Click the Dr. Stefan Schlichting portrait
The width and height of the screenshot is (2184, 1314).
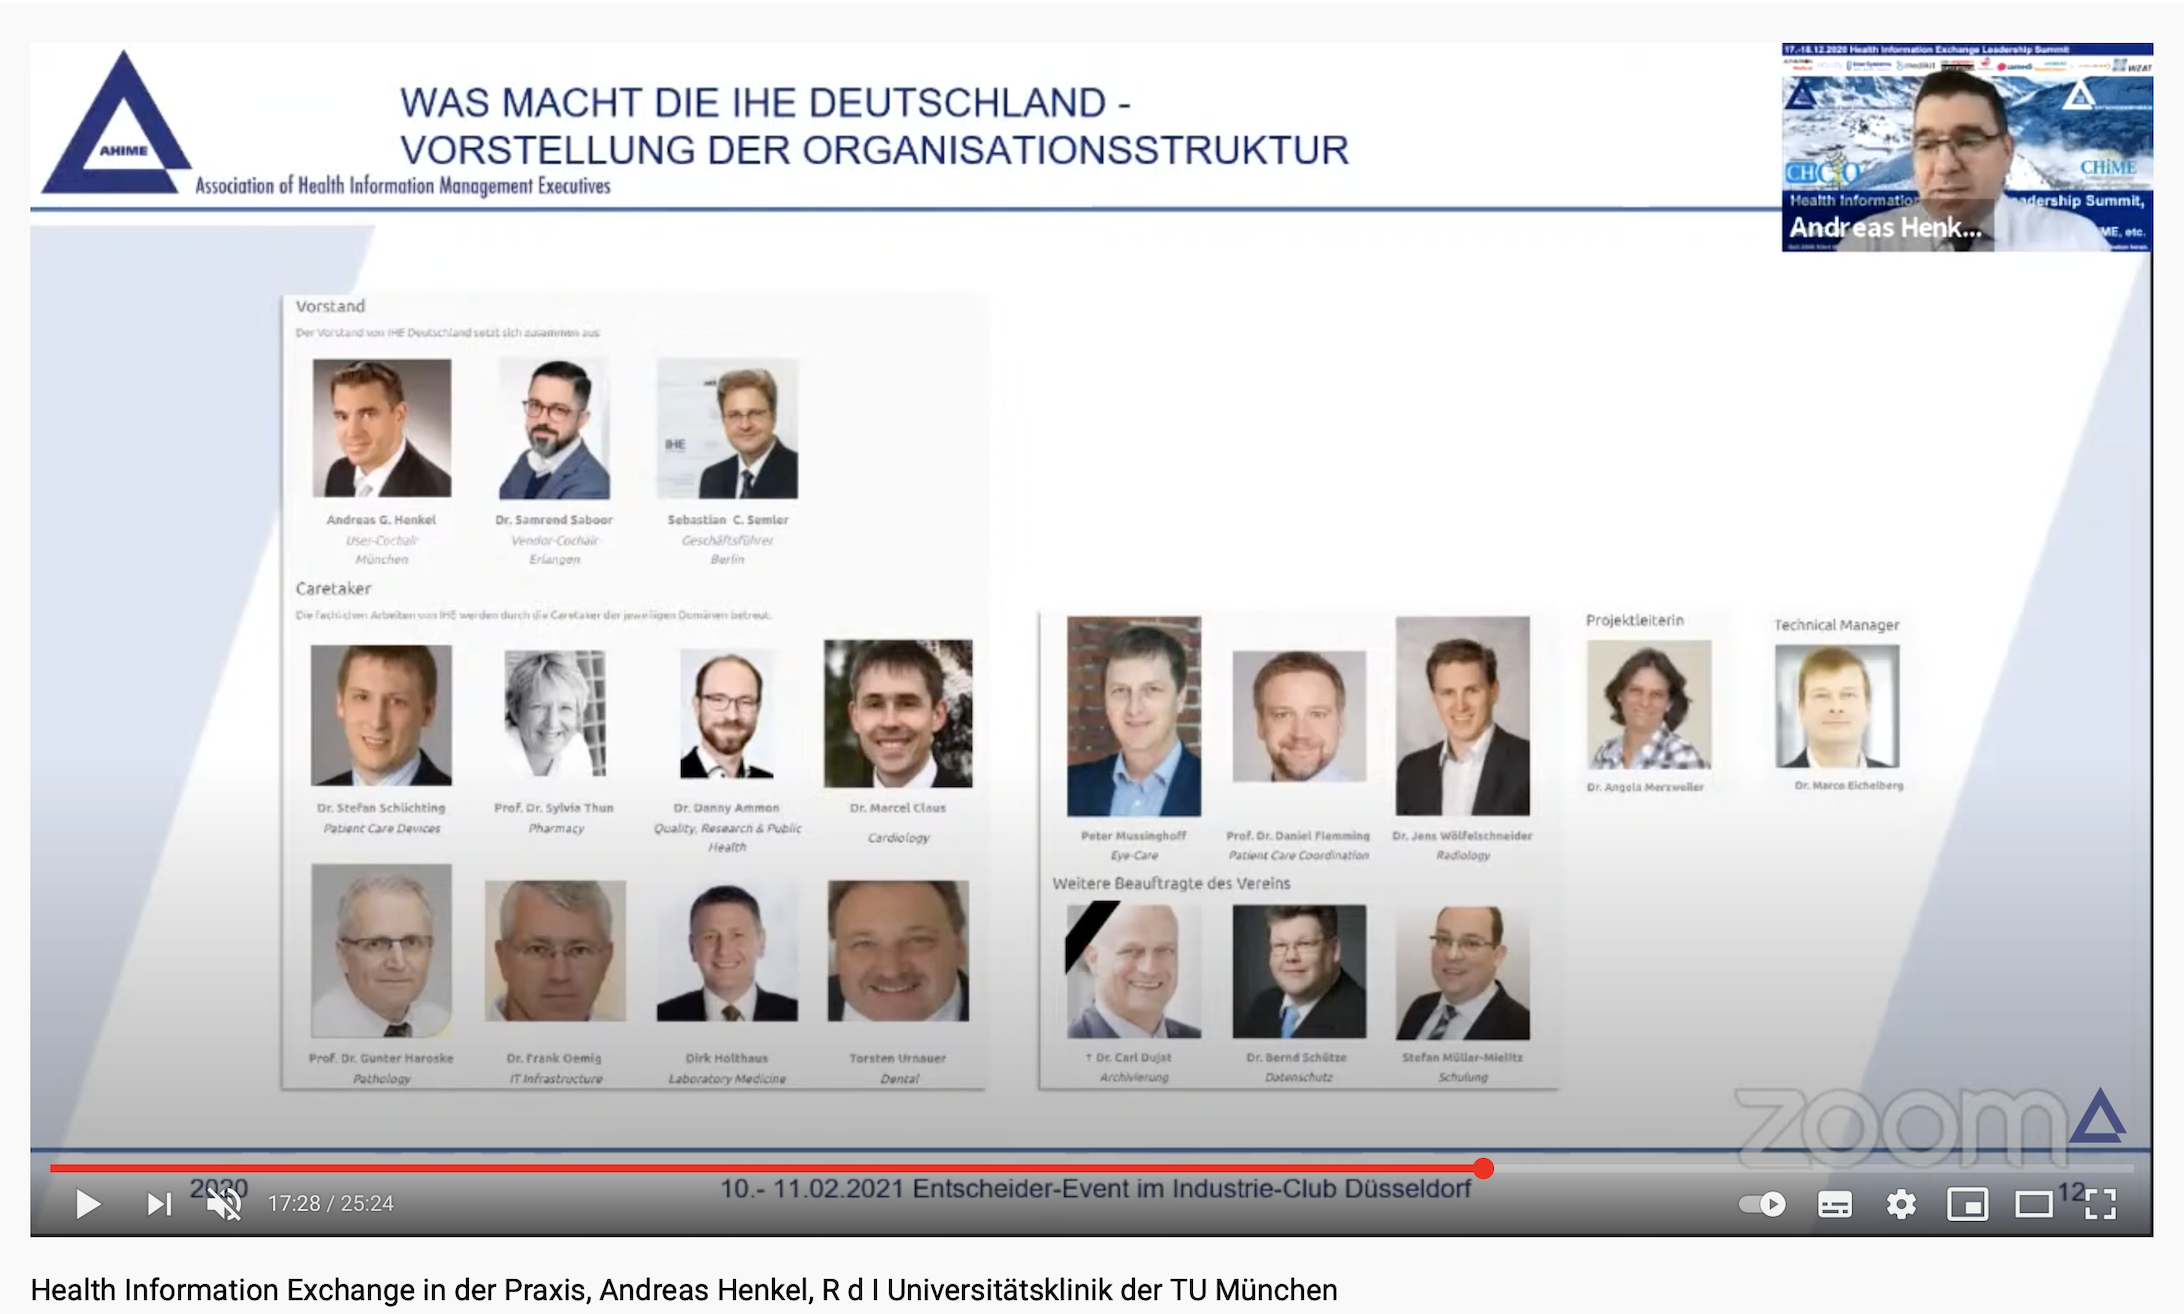click(x=381, y=715)
